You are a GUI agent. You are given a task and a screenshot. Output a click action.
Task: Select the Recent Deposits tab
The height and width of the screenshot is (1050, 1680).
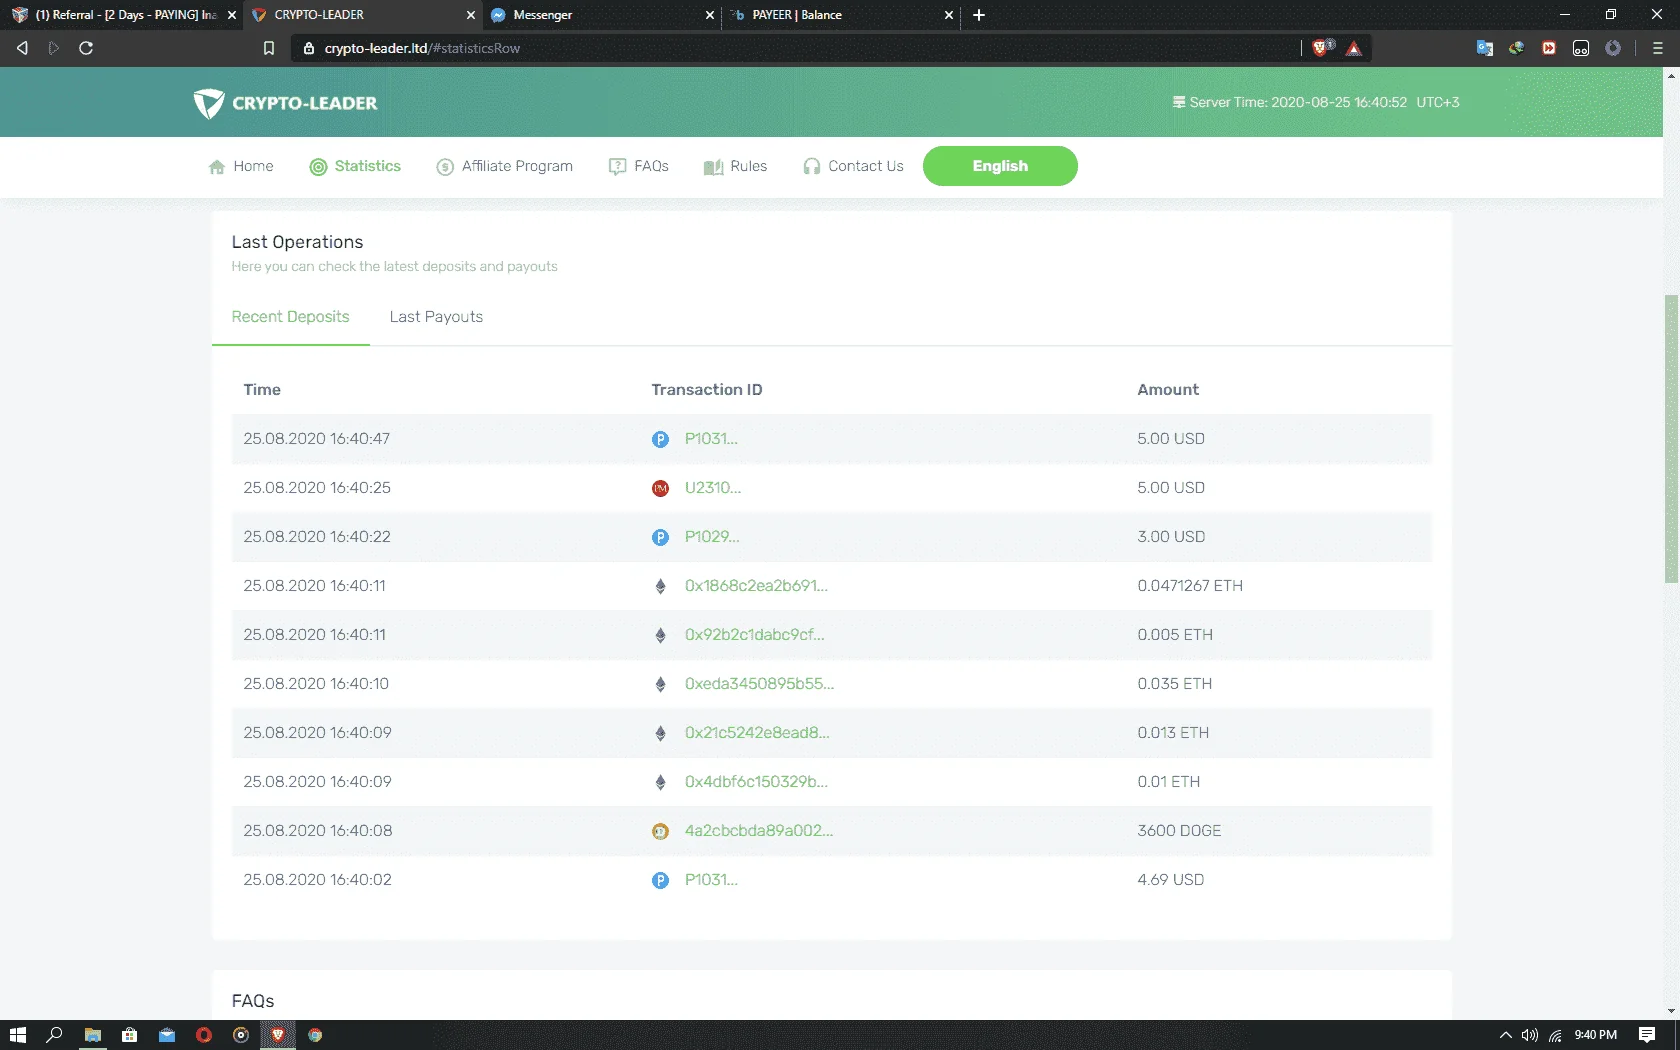pos(290,317)
